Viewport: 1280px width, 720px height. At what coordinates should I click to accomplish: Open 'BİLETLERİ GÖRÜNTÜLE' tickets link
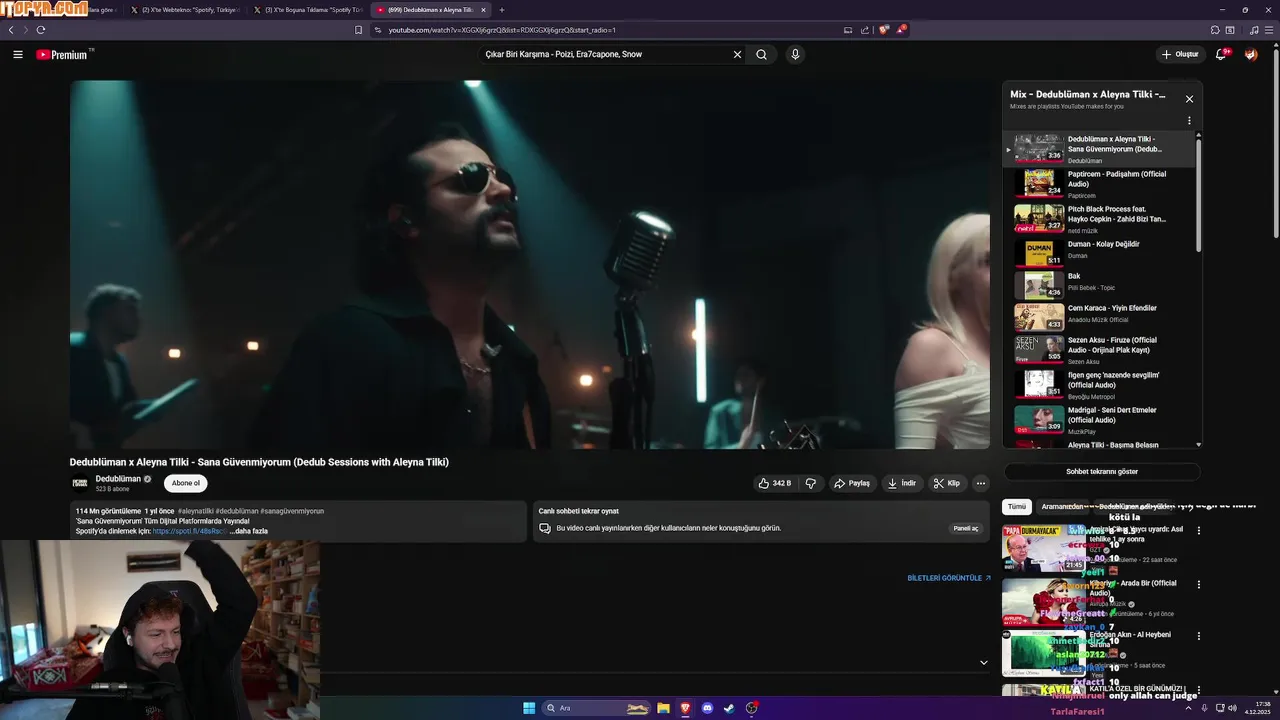(949, 578)
